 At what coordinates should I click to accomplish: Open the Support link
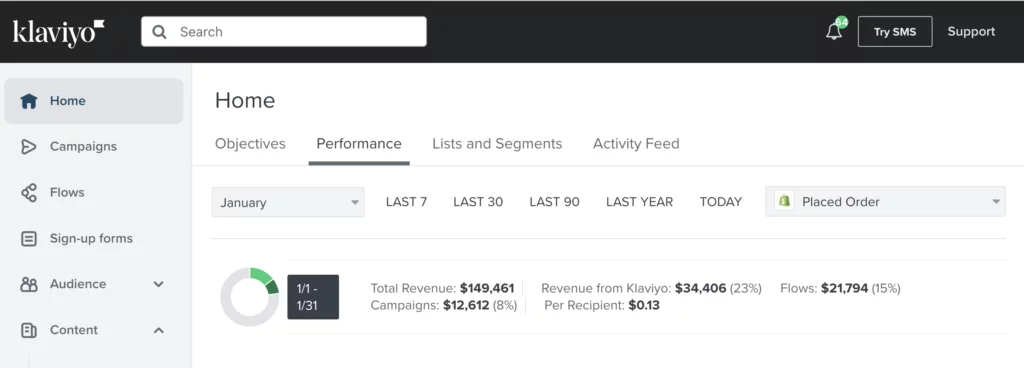(x=971, y=32)
